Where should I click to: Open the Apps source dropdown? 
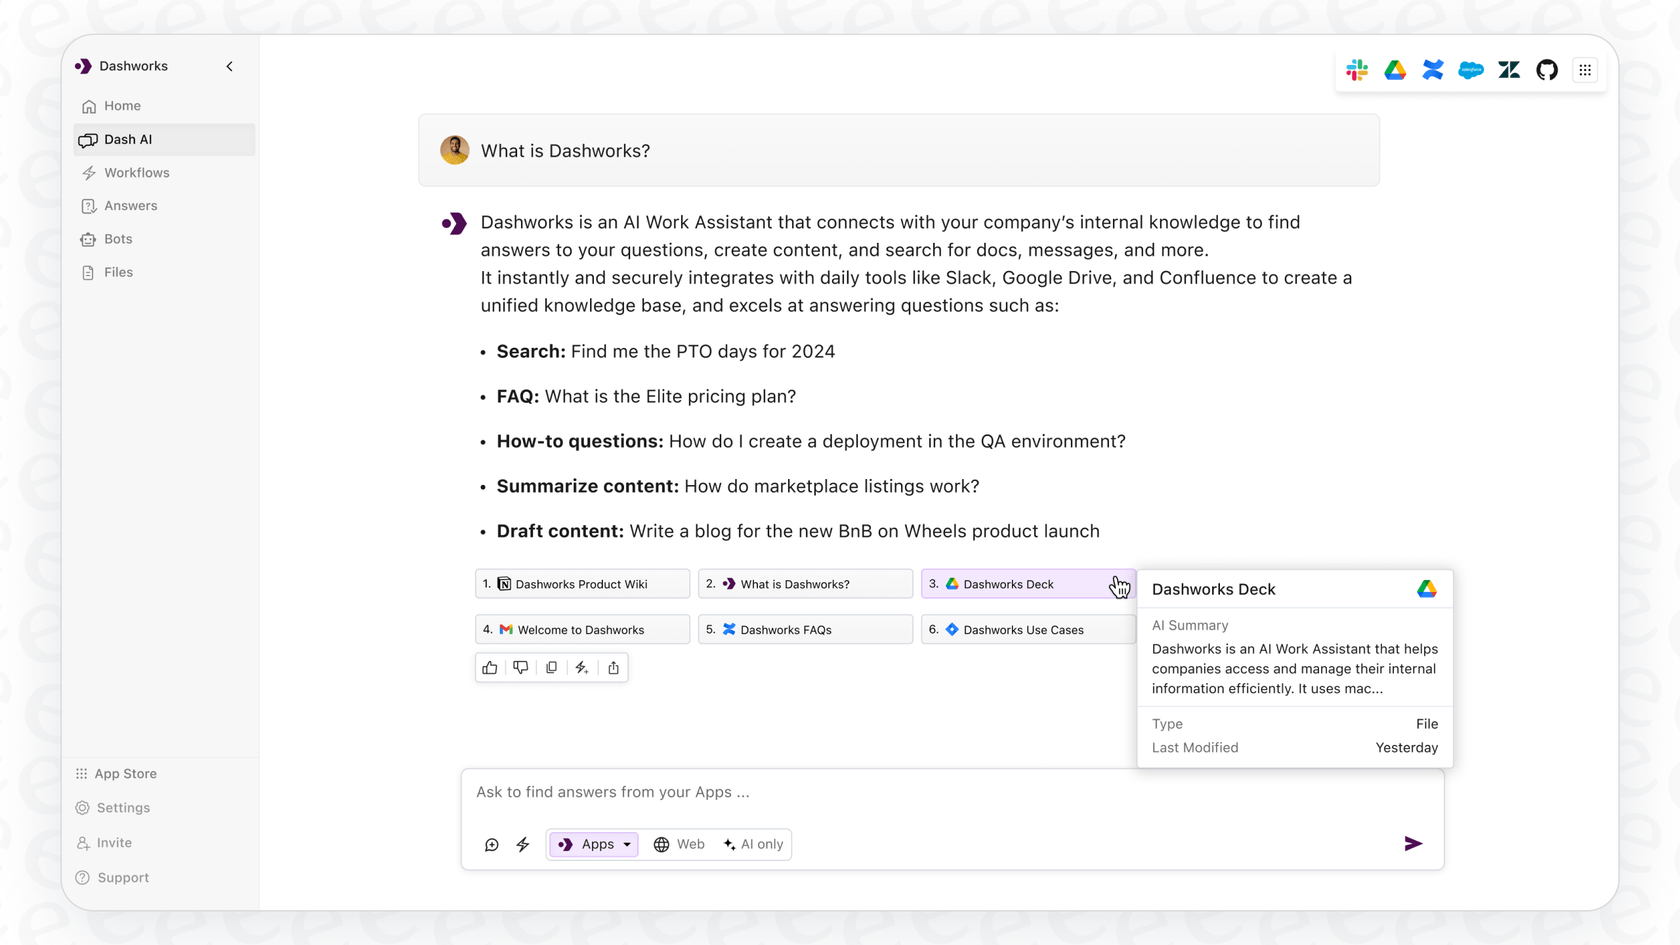(593, 844)
